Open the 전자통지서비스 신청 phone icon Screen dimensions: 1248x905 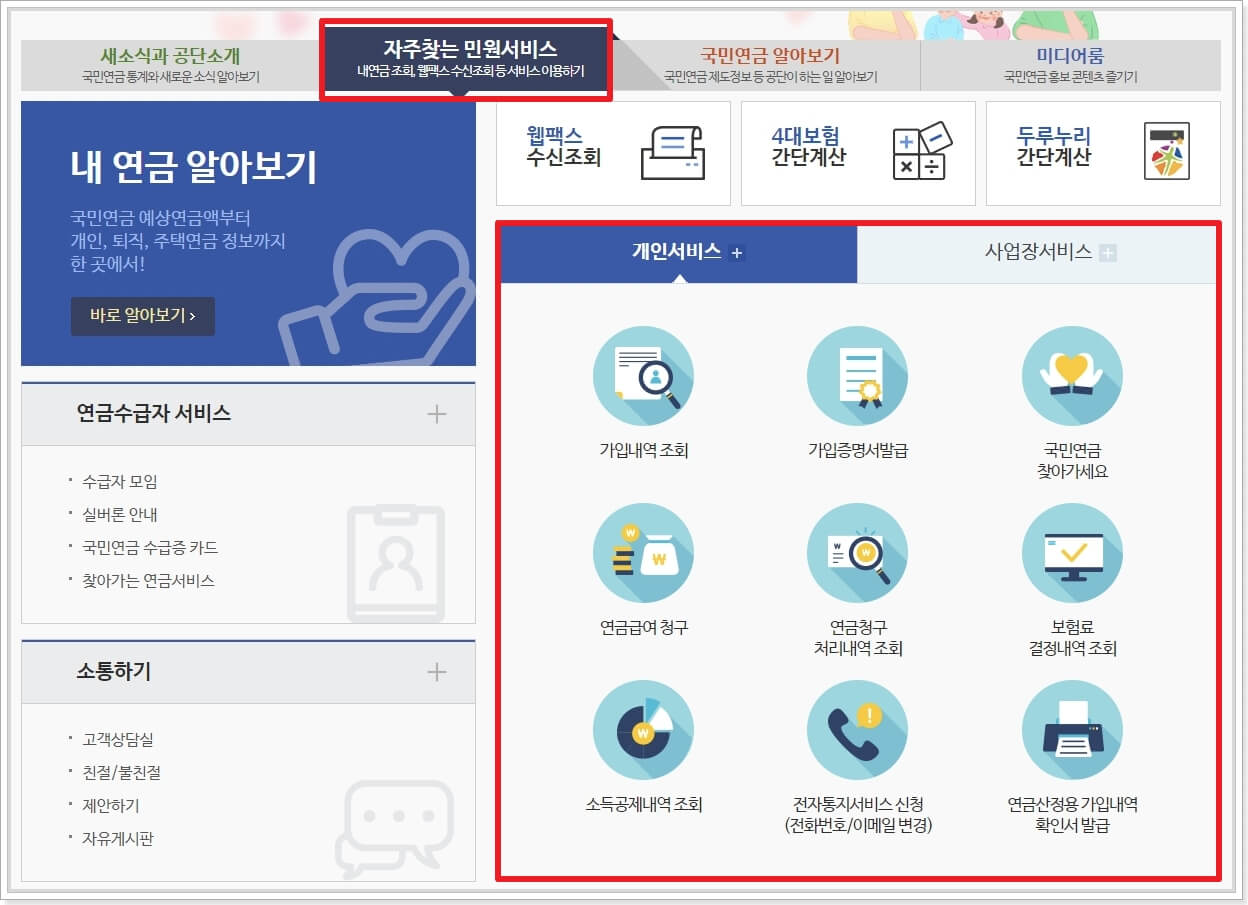coord(858,731)
